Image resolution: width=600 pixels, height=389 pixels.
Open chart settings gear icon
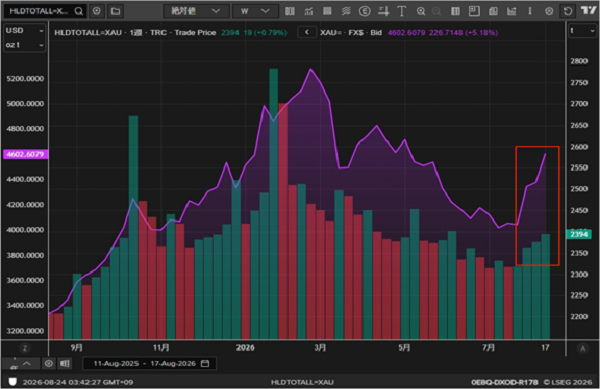pyautogui.click(x=549, y=11)
